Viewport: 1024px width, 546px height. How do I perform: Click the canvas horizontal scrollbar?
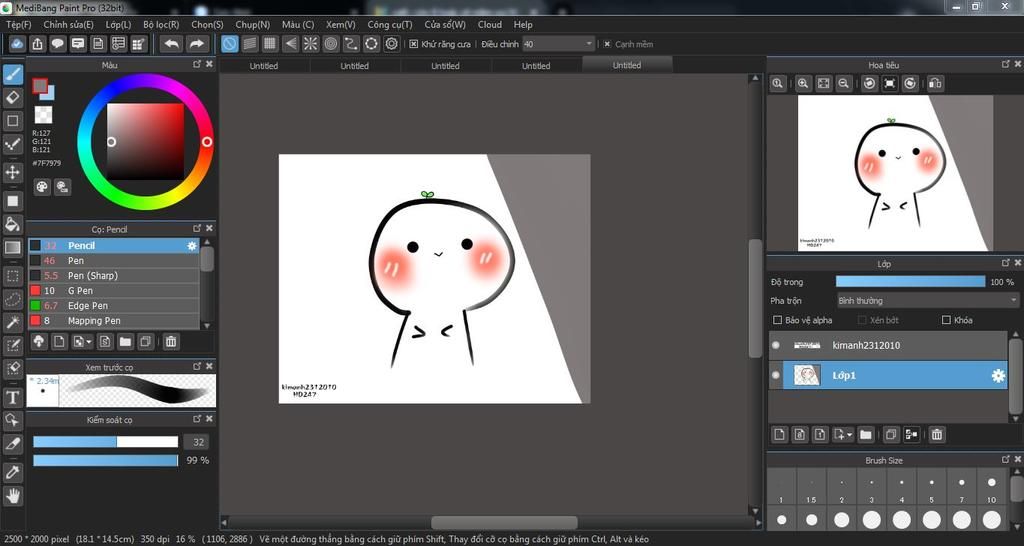click(x=504, y=522)
